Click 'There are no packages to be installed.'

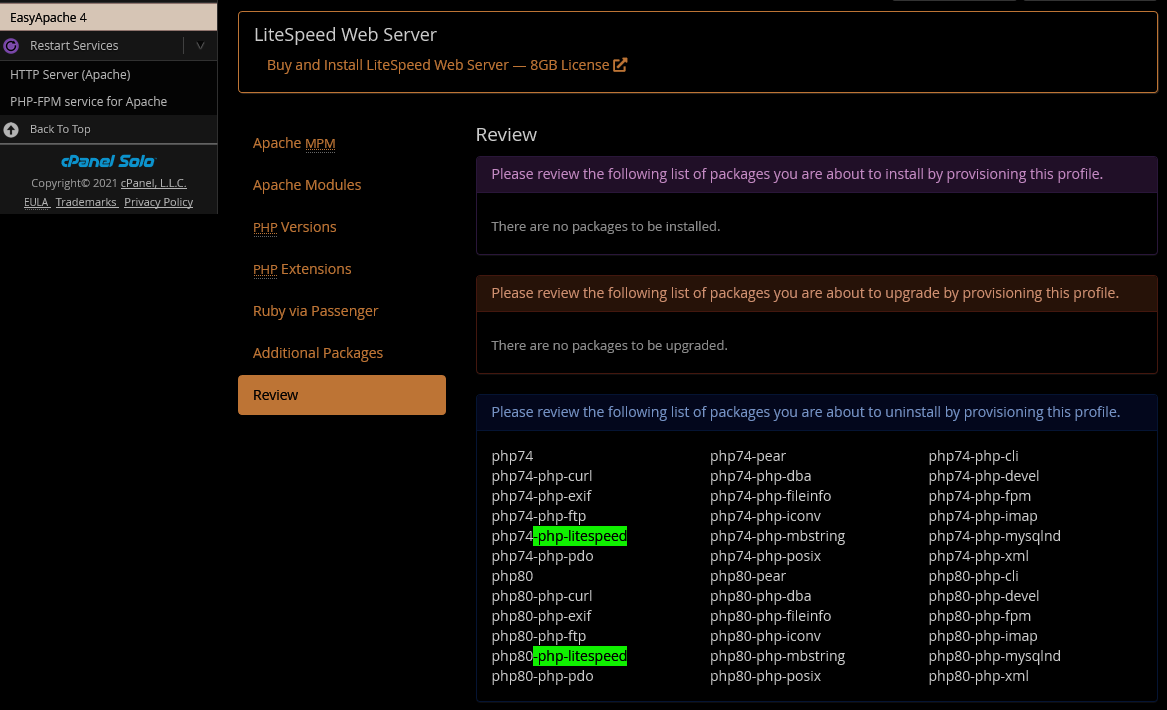tap(606, 226)
